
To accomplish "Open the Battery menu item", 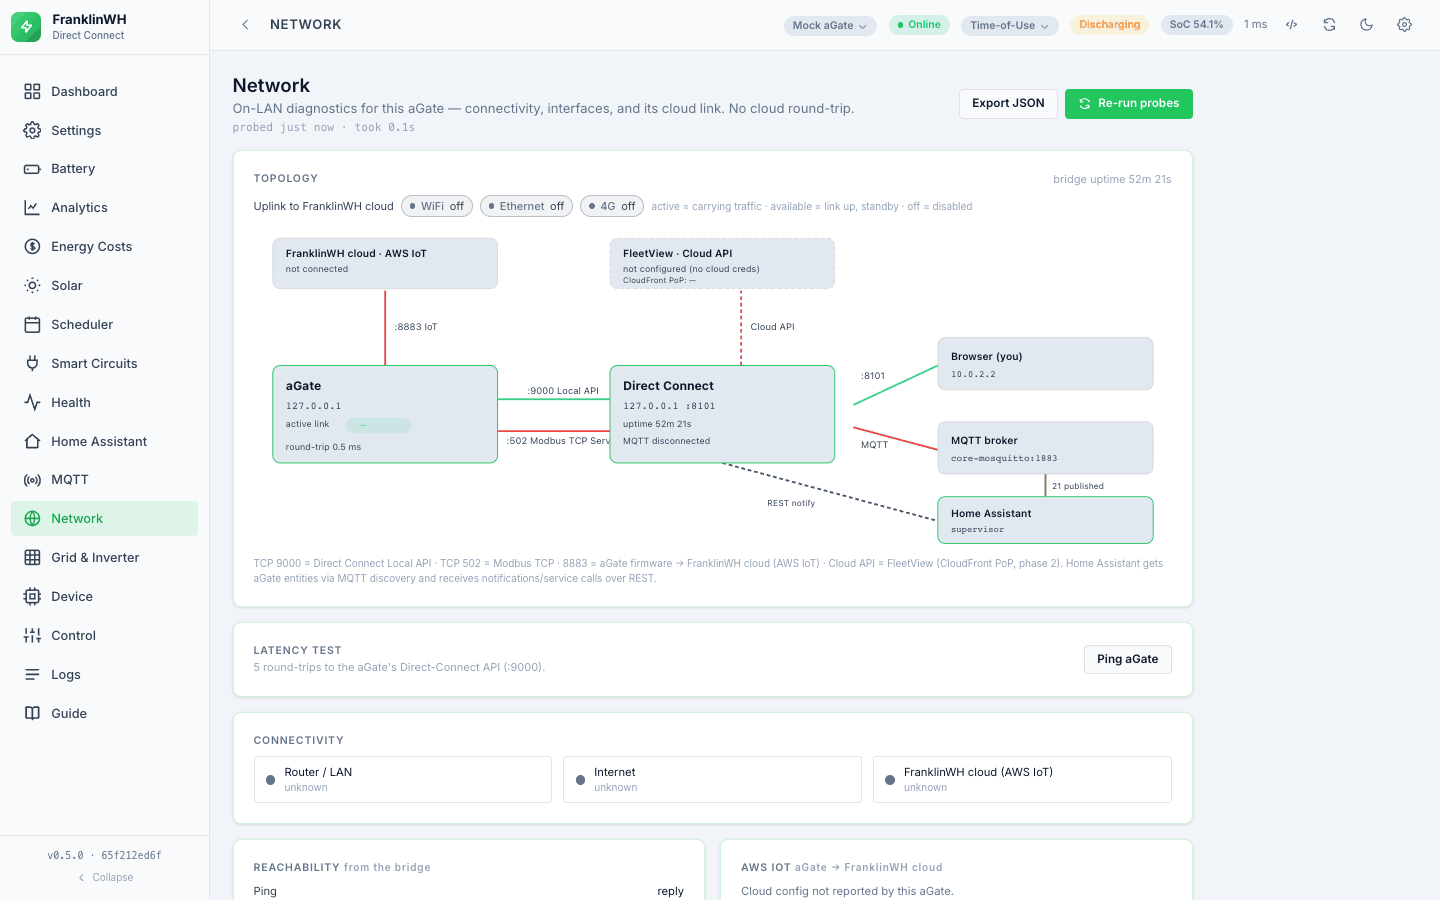I will pyautogui.click(x=104, y=169).
